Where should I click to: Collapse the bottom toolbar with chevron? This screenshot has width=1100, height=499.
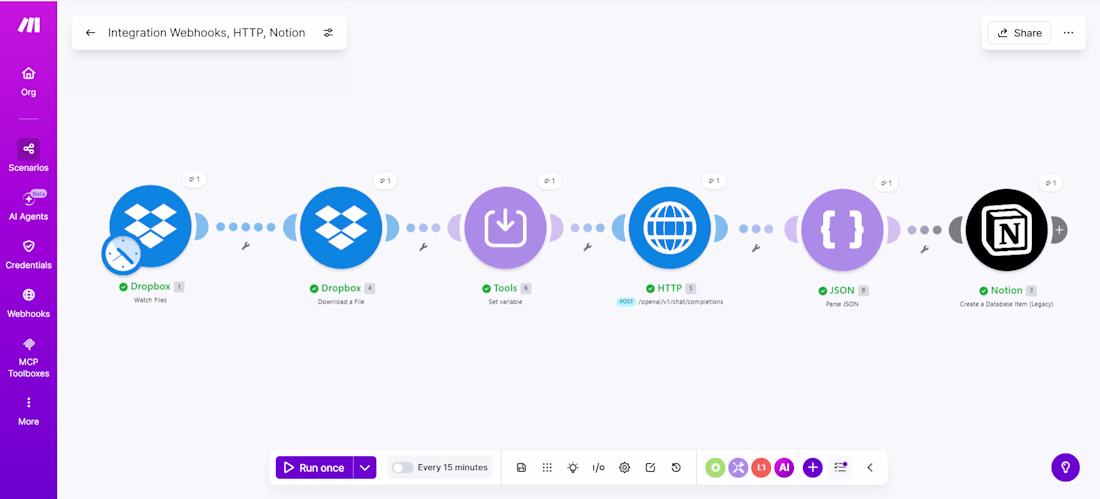click(870, 467)
